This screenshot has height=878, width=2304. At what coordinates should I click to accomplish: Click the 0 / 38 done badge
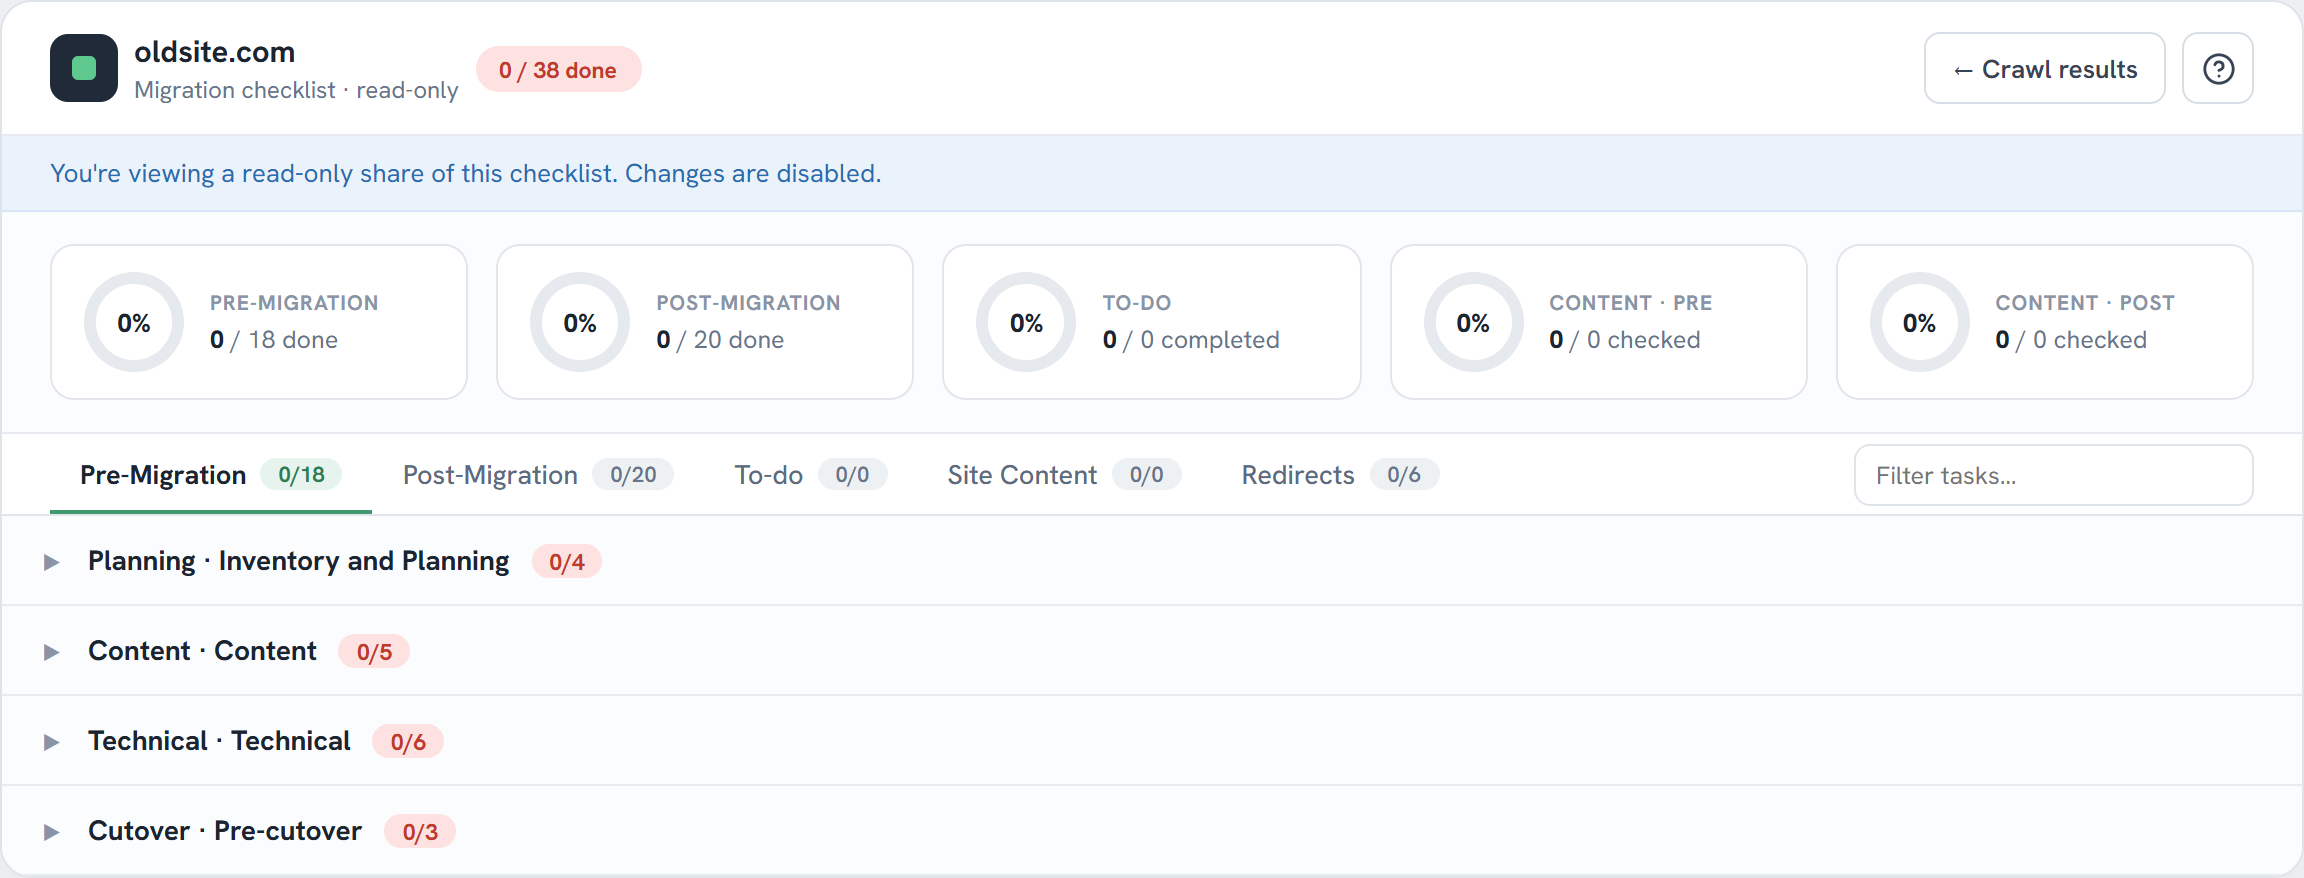click(558, 69)
